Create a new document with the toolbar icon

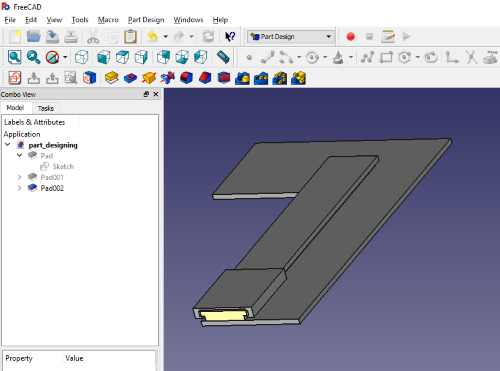tap(15, 36)
